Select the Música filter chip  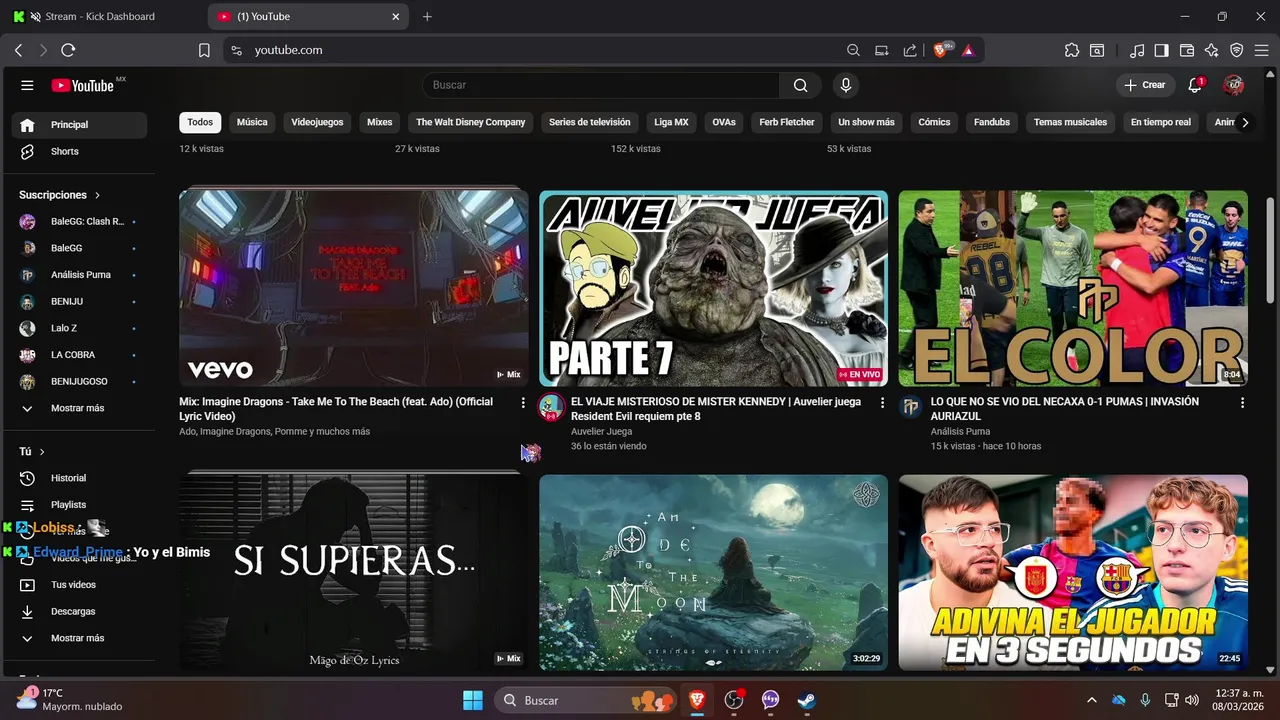(252, 122)
